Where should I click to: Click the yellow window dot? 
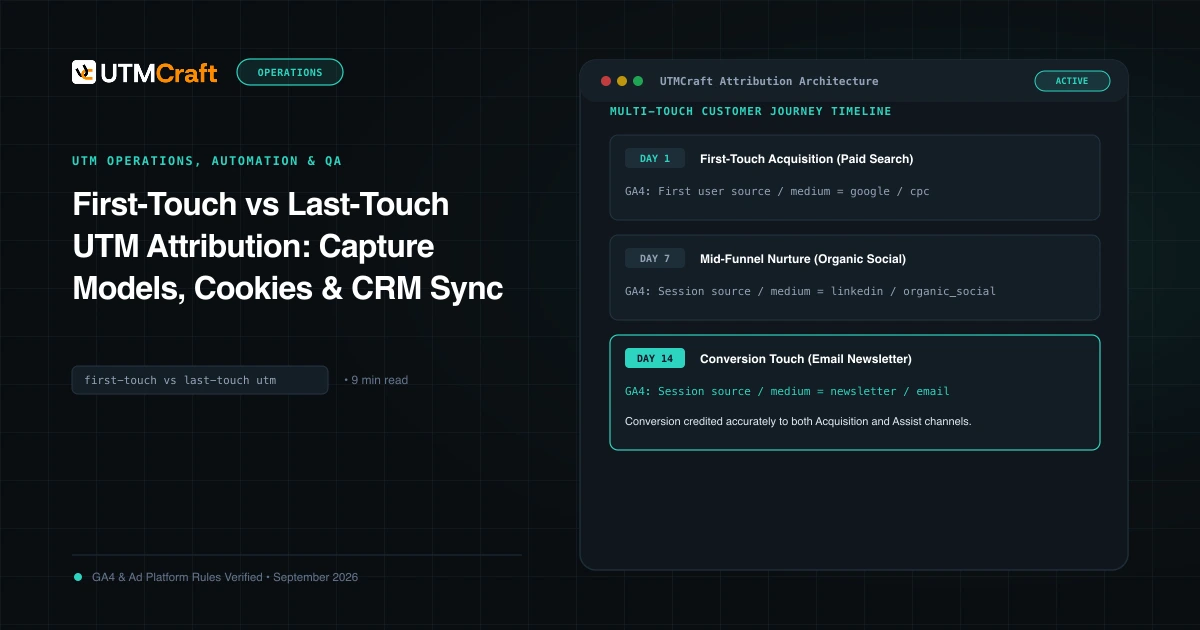(622, 81)
